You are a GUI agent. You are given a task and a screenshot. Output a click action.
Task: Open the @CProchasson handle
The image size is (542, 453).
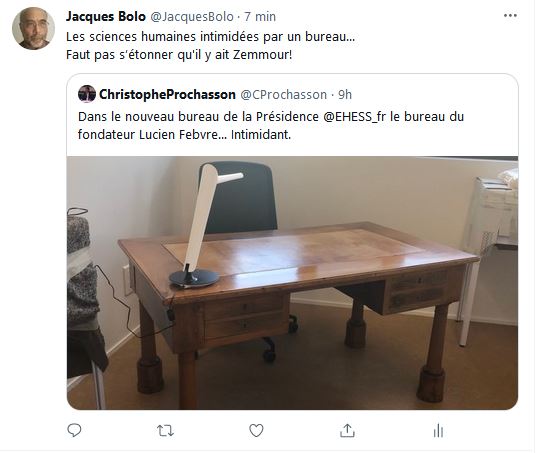(x=283, y=95)
